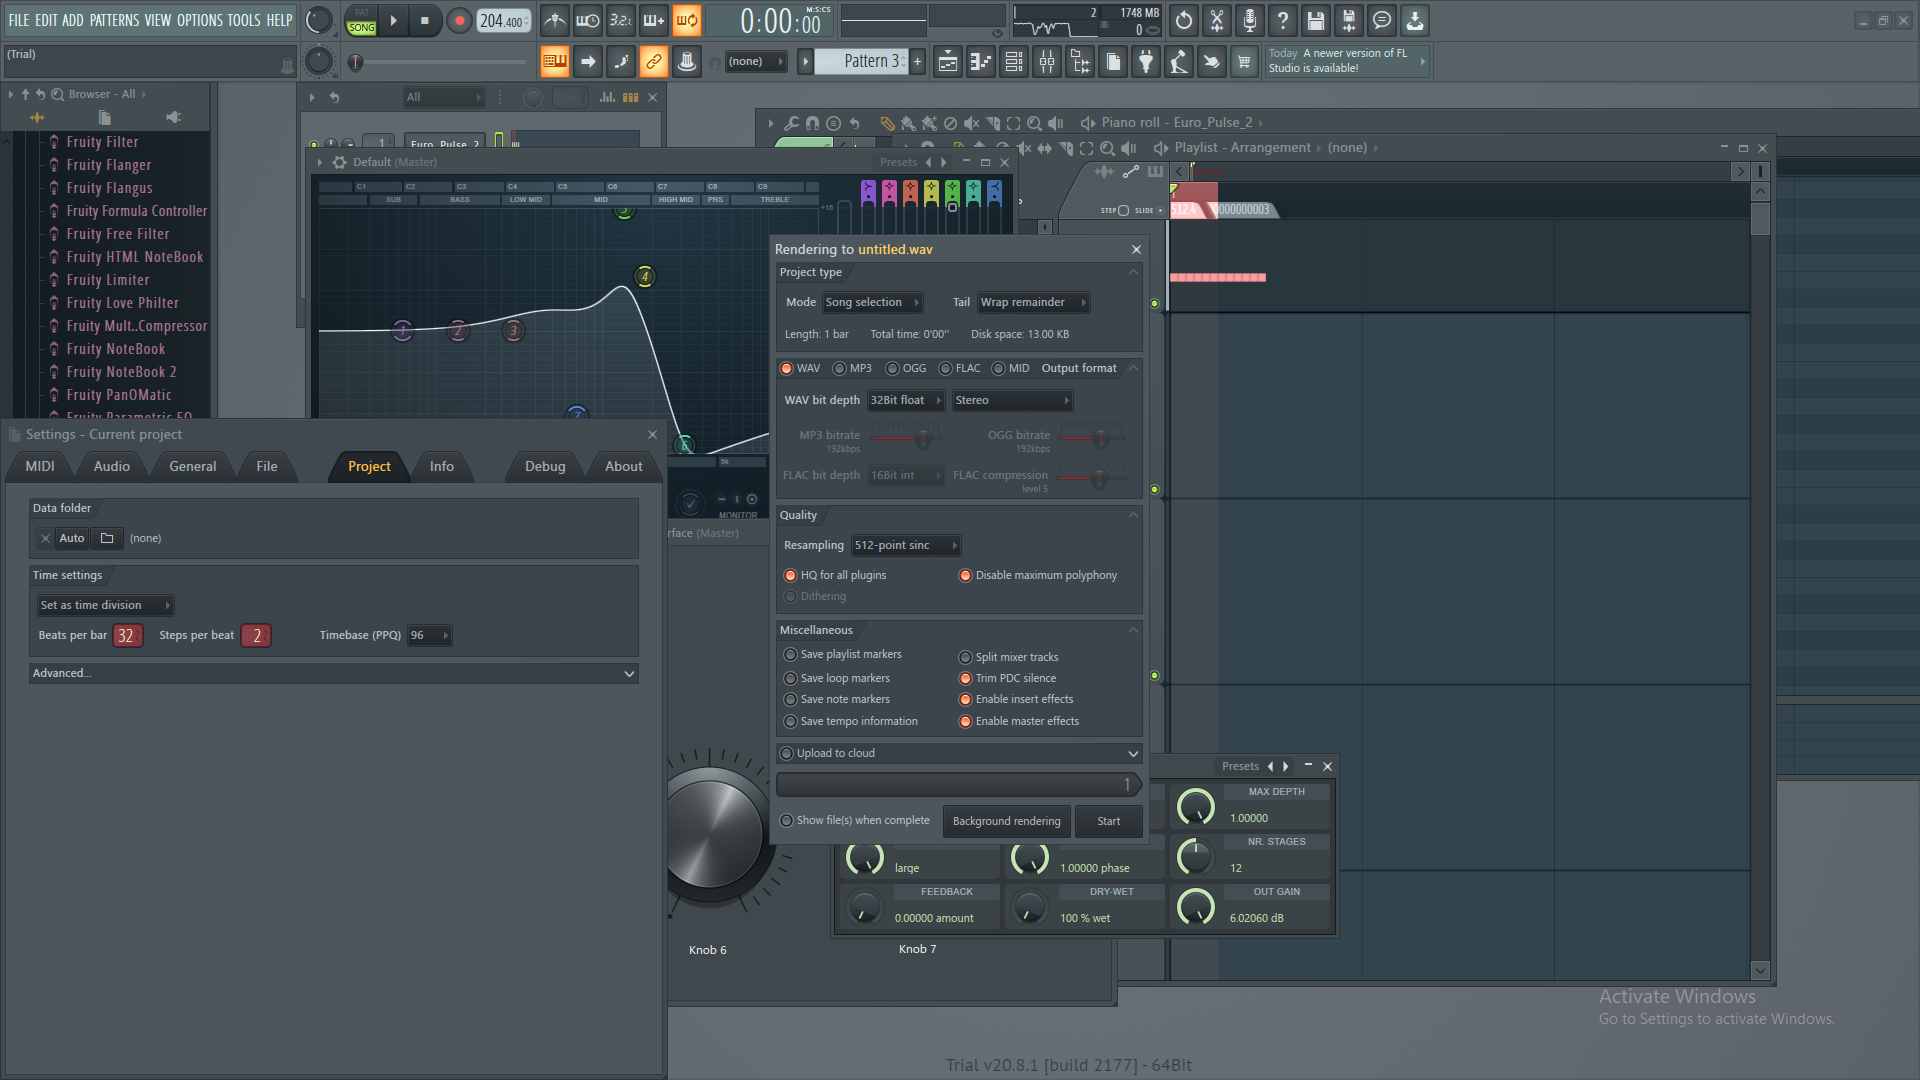Click the Start render button
Viewport: 1920px width, 1080px height.
pyautogui.click(x=1109, y=821)
